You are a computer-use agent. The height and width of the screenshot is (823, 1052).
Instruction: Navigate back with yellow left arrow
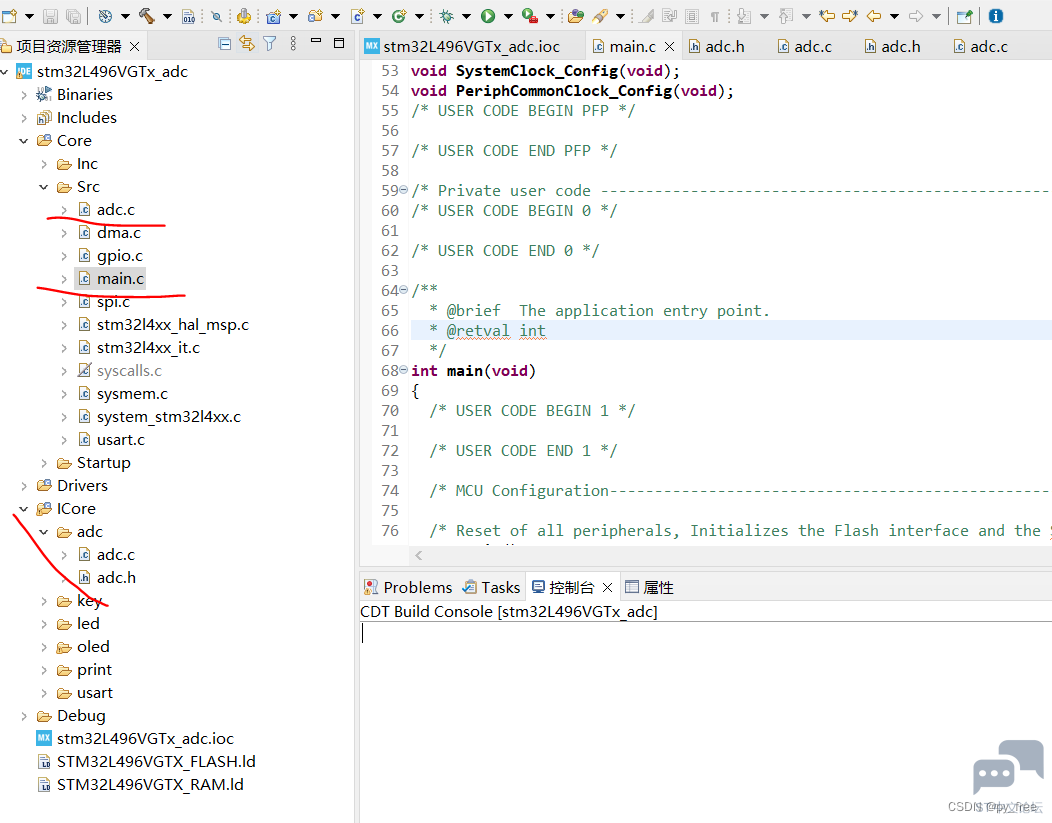coord(874,15)
